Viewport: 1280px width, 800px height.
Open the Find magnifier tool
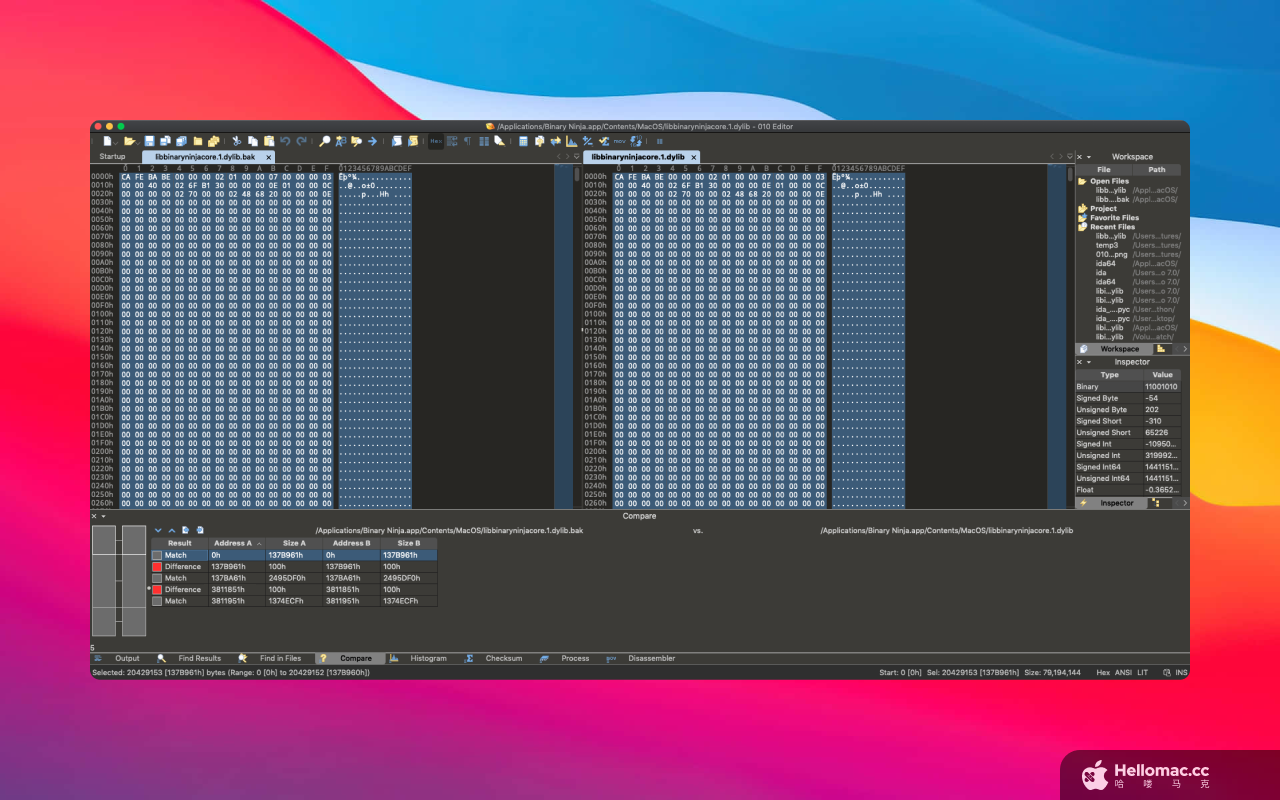click(x=324, y=141)
